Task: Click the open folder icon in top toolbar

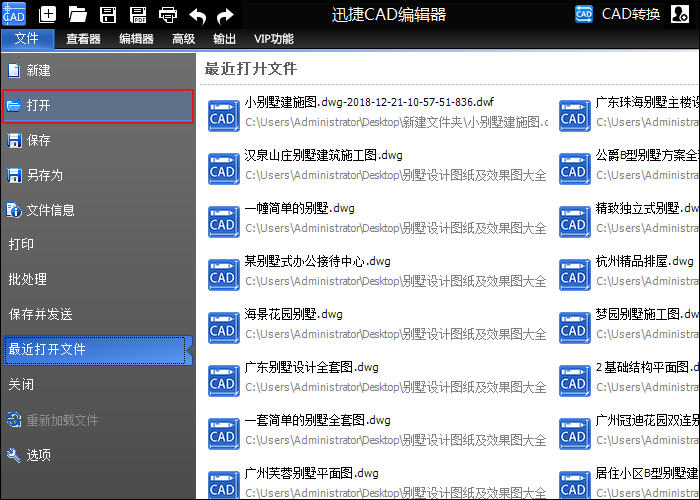Action: (x=77, y=15)
